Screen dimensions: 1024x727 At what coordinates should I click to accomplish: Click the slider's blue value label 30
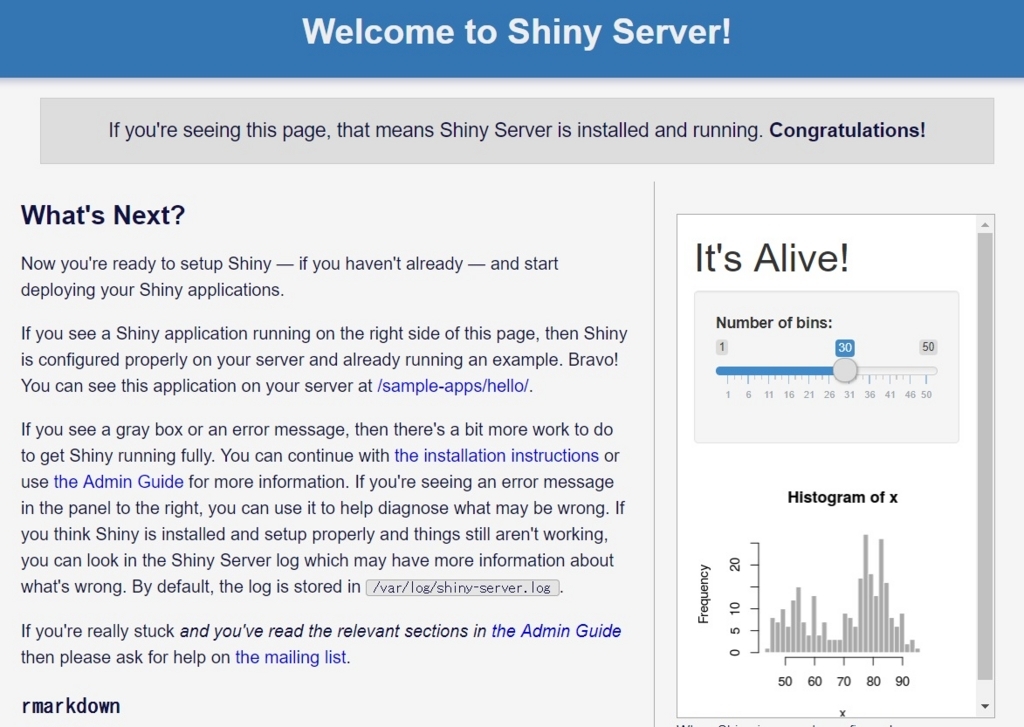pos(845,347)
